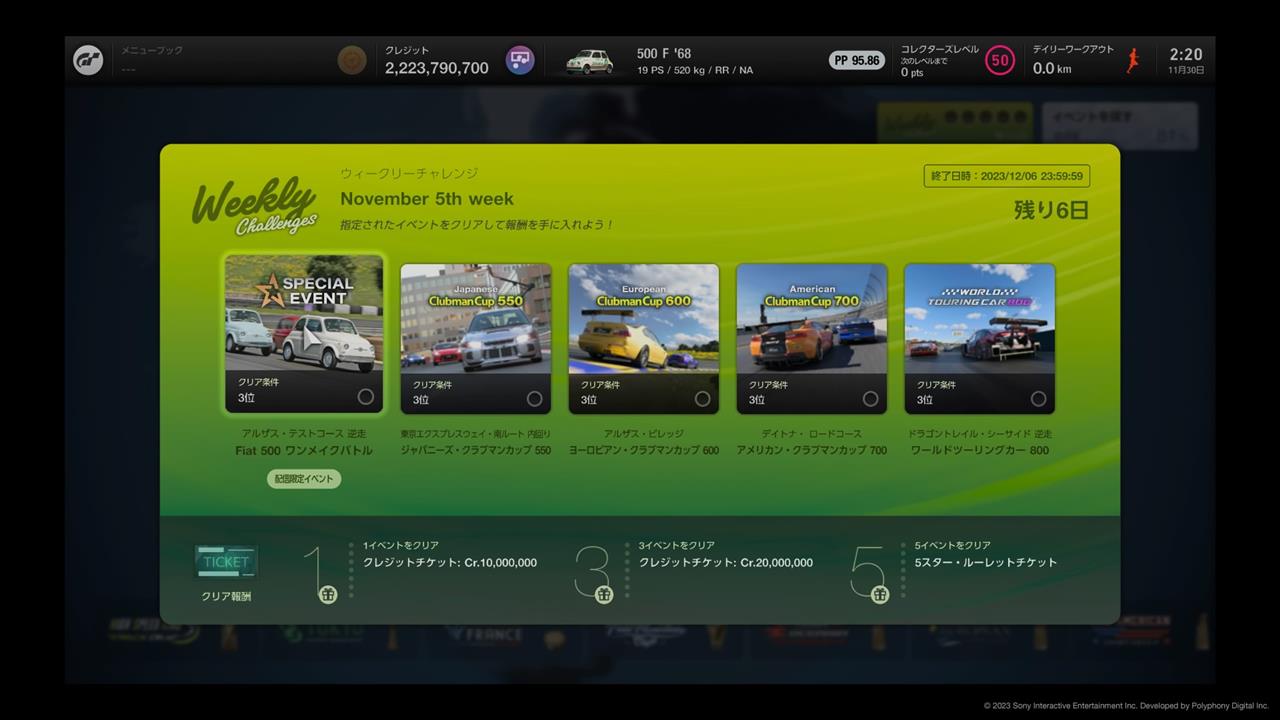The height and width of the screenshot is (720, 1280).
Task: Open the collector level 50 badge
Action: (999, 60)
